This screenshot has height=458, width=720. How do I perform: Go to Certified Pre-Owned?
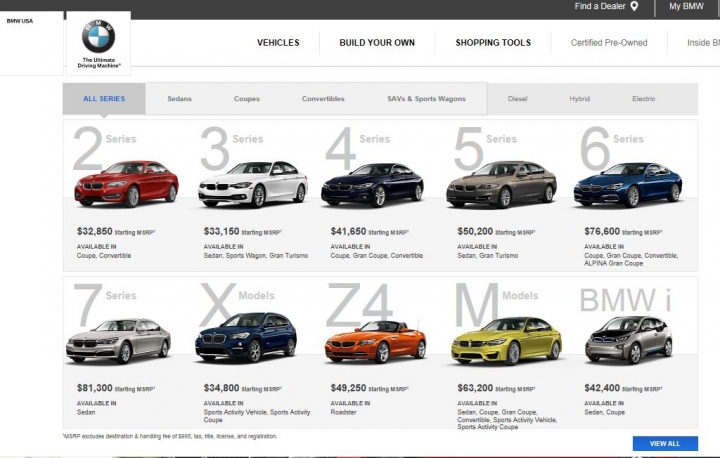[x=609, y=43]
